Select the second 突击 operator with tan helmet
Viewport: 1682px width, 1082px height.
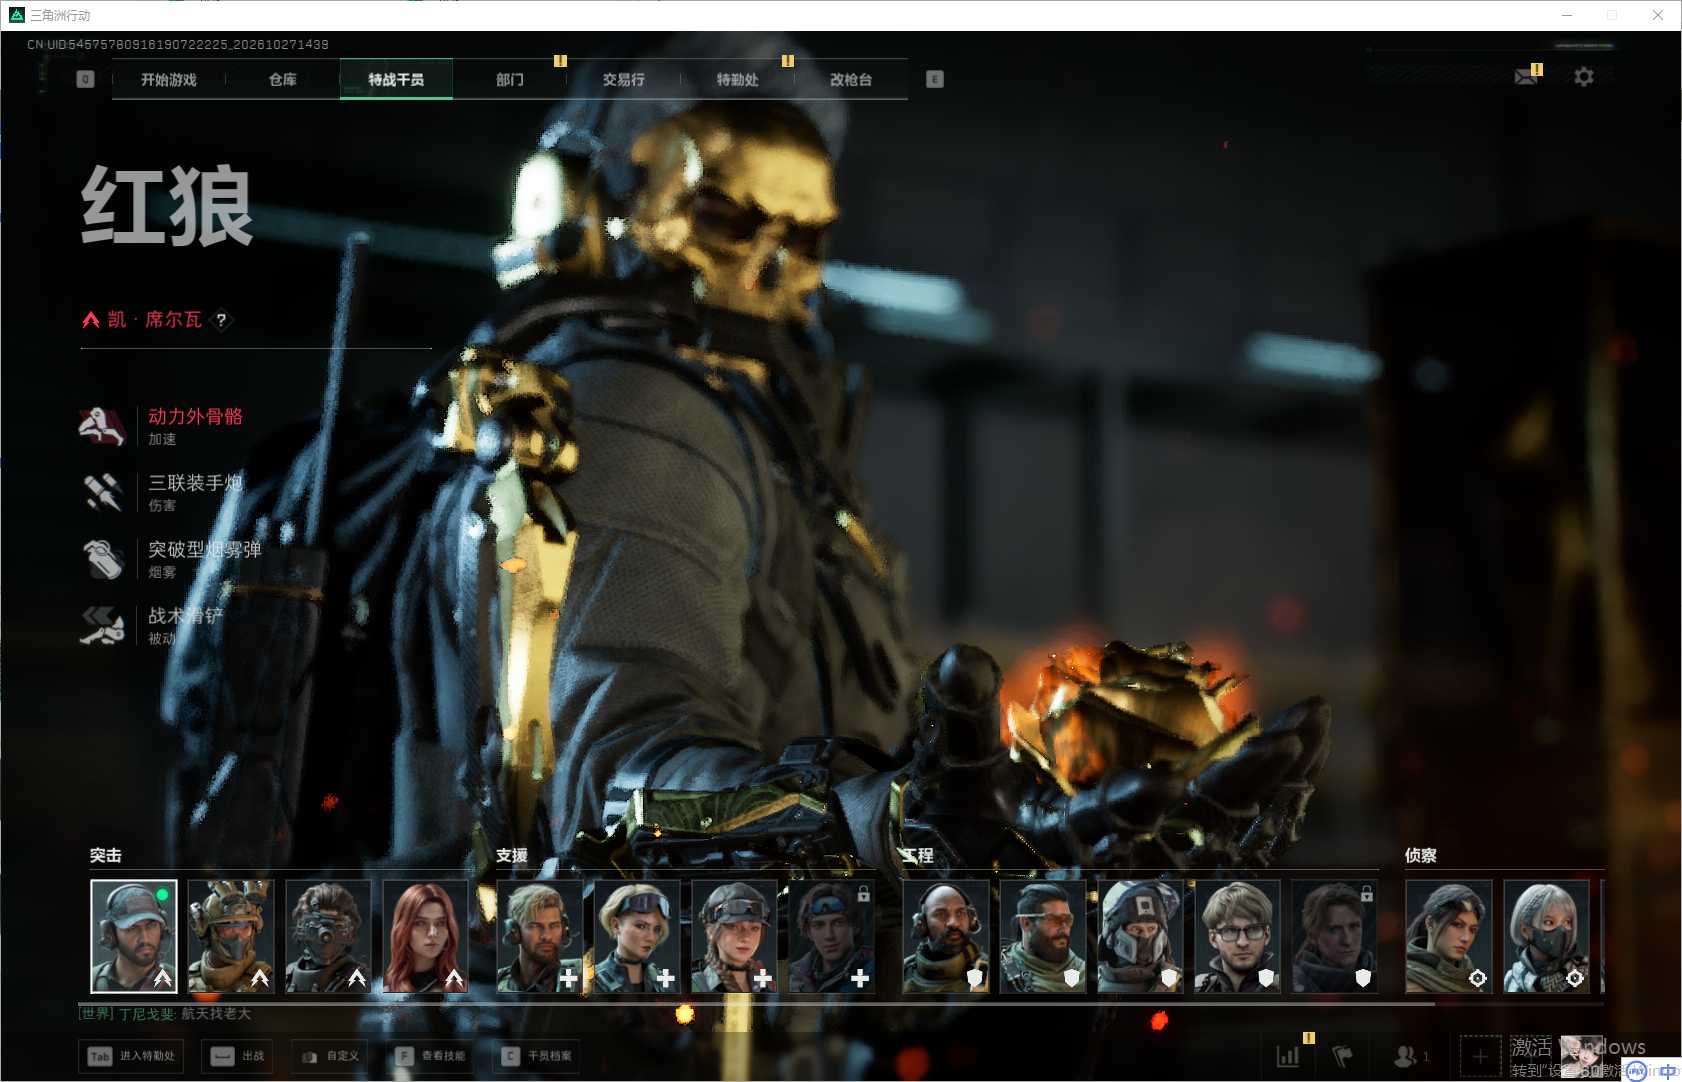231,936
